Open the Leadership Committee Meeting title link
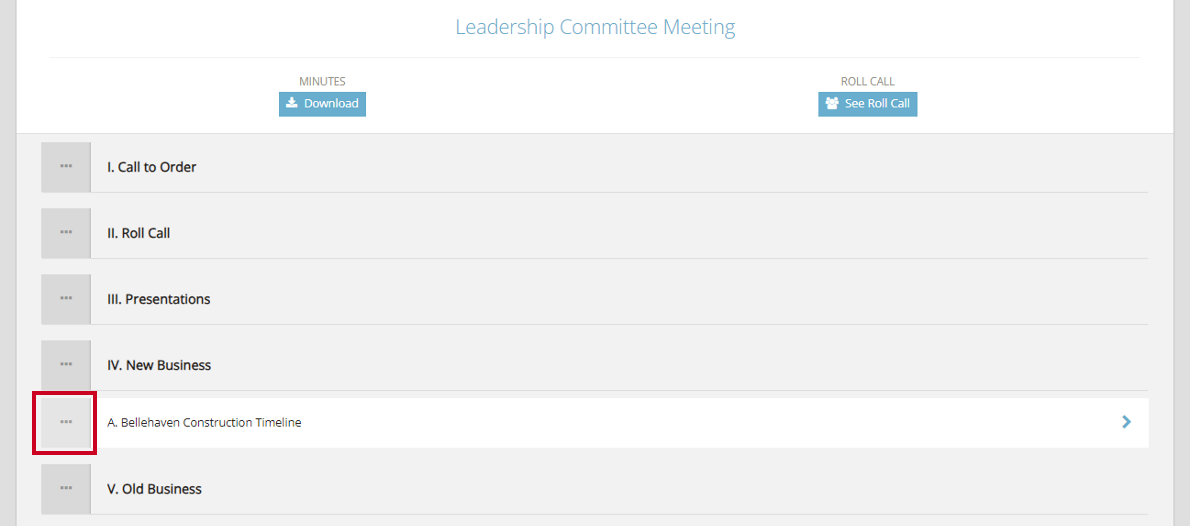 coord(595,27)
